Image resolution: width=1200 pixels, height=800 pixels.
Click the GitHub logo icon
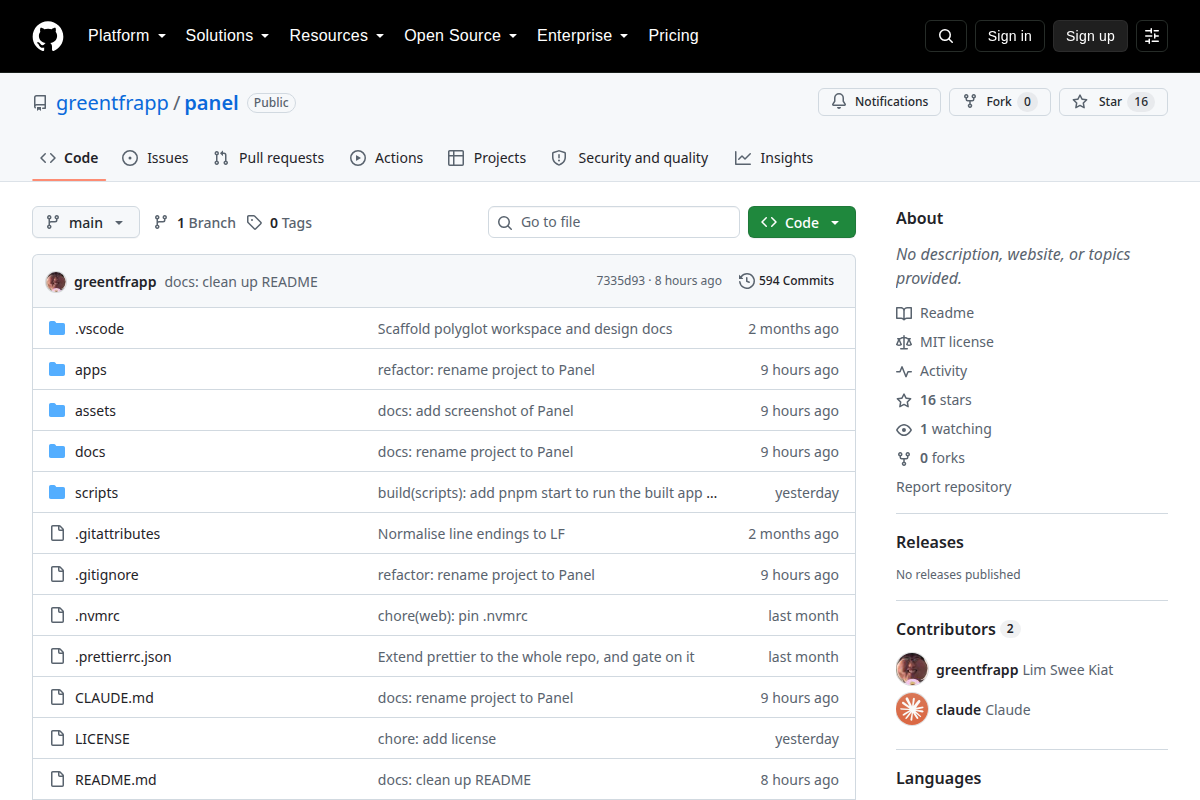click(x=48, y=36)
